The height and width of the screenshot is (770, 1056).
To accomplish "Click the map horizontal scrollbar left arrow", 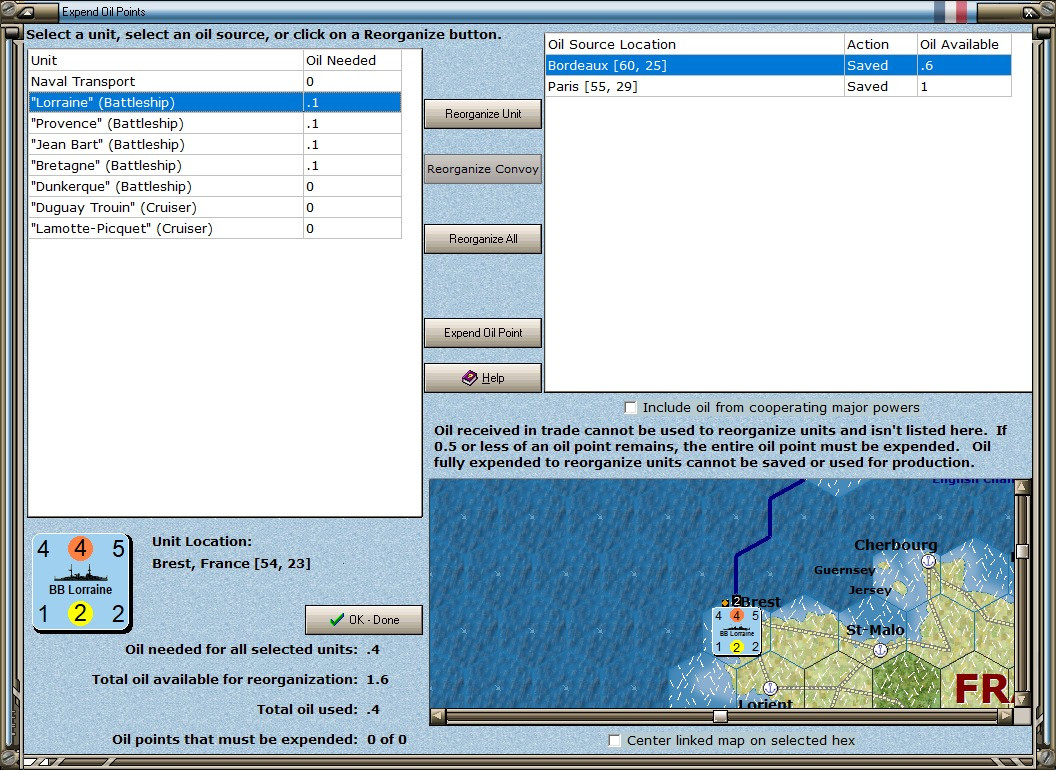I will coord(438,716).
